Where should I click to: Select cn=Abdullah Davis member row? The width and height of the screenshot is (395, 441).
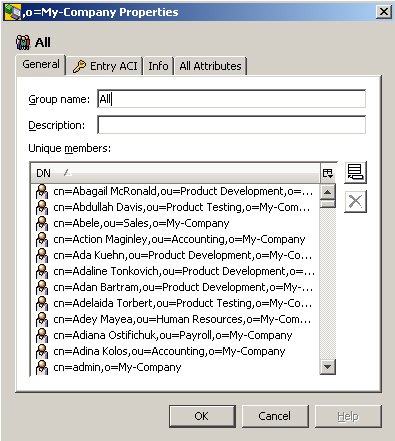coord(175,207)
